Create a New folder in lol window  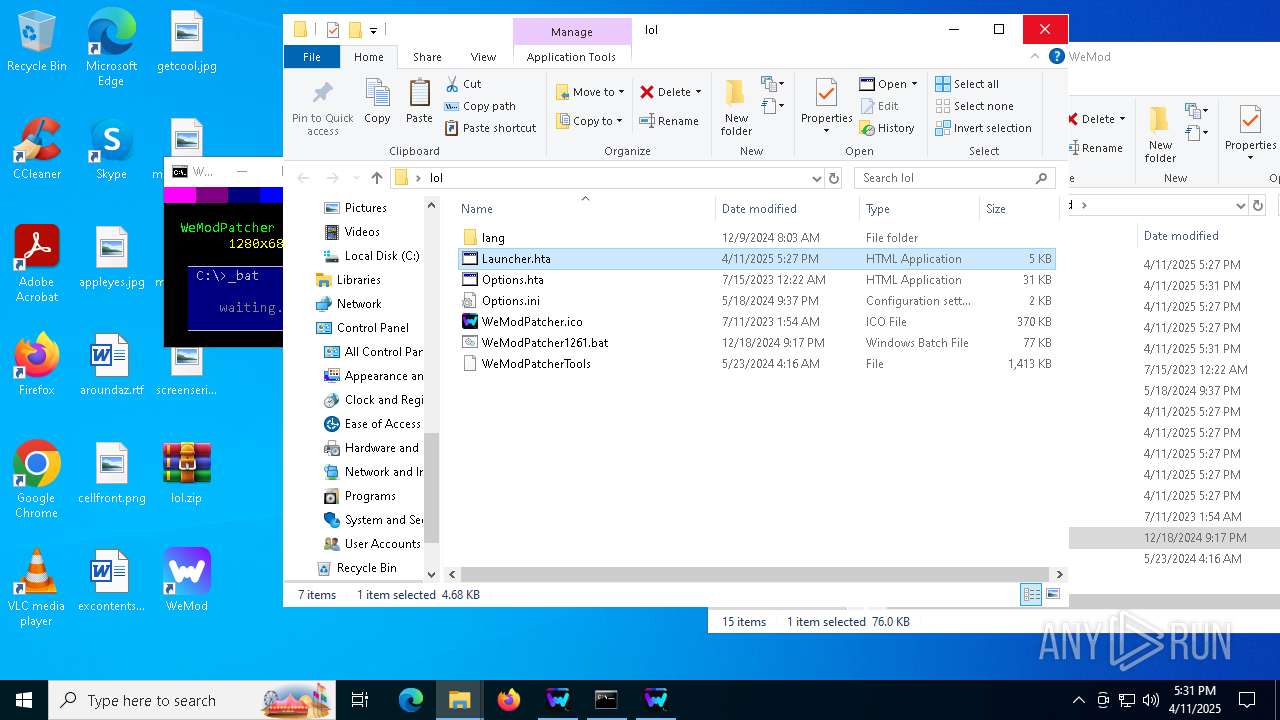point(736,107)
